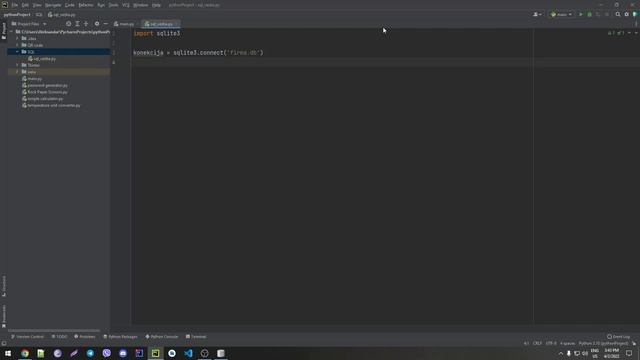Open the Version Control tool window
This screenshot has height=360, width=640.
click(x=27, y=337)
